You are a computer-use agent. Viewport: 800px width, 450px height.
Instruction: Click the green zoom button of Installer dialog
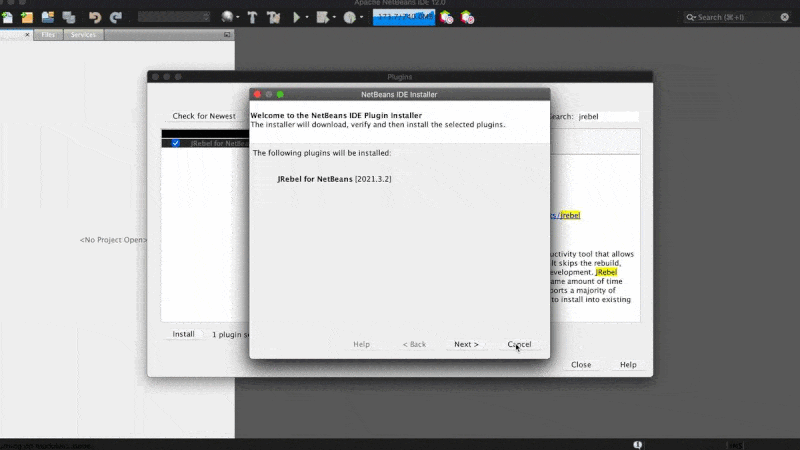tap(280, 94)
